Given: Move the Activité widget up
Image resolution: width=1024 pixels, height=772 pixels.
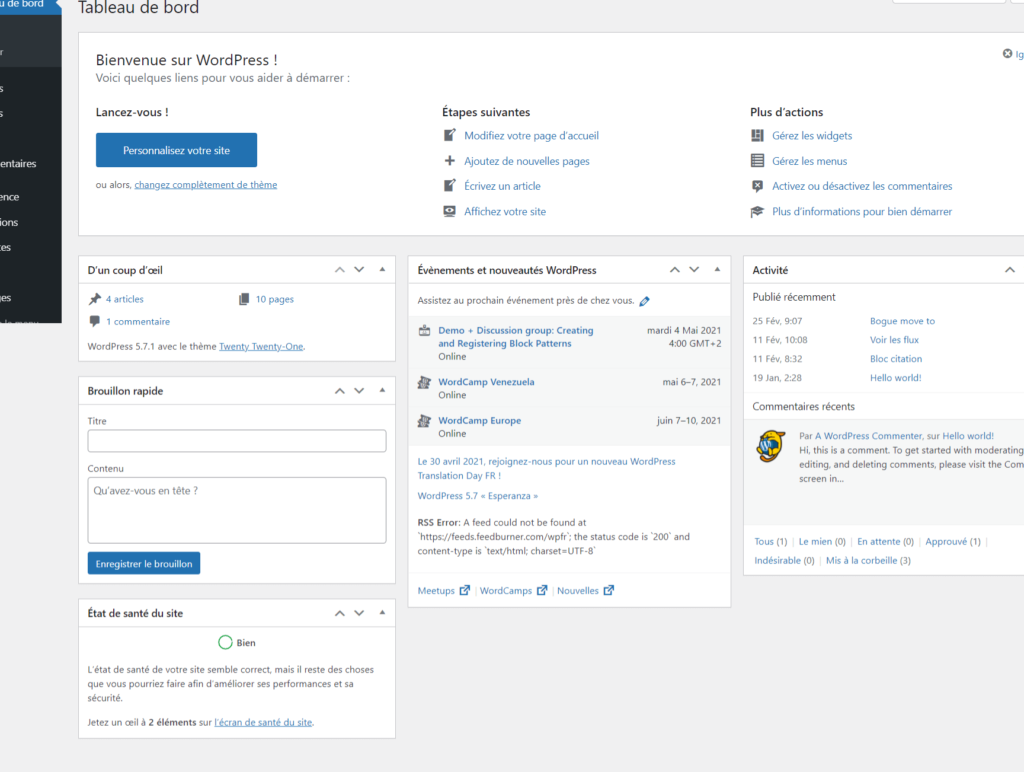Looking at the screenshot, I should (1010, 270).
